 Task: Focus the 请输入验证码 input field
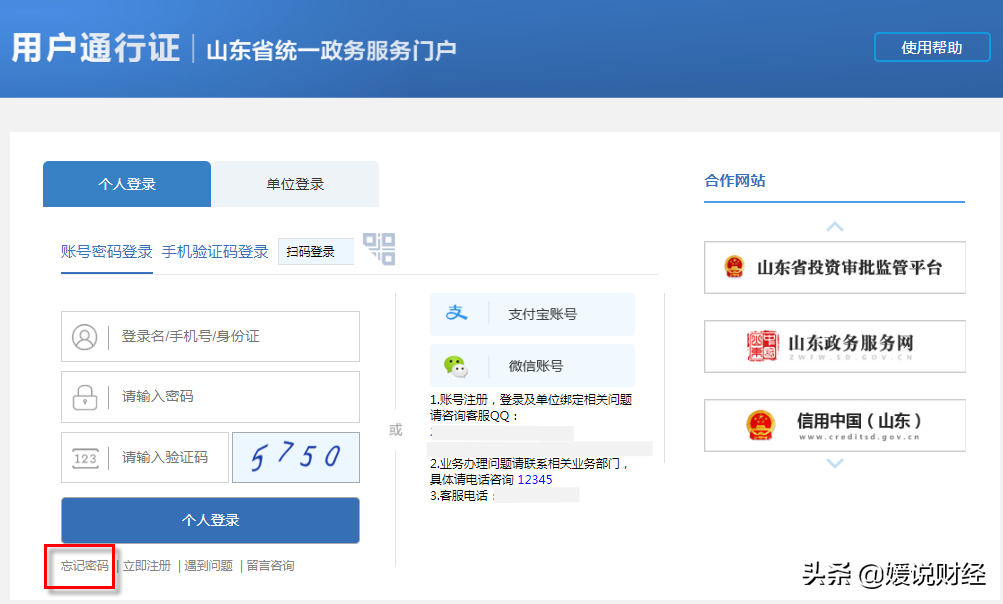pos(145,457)
